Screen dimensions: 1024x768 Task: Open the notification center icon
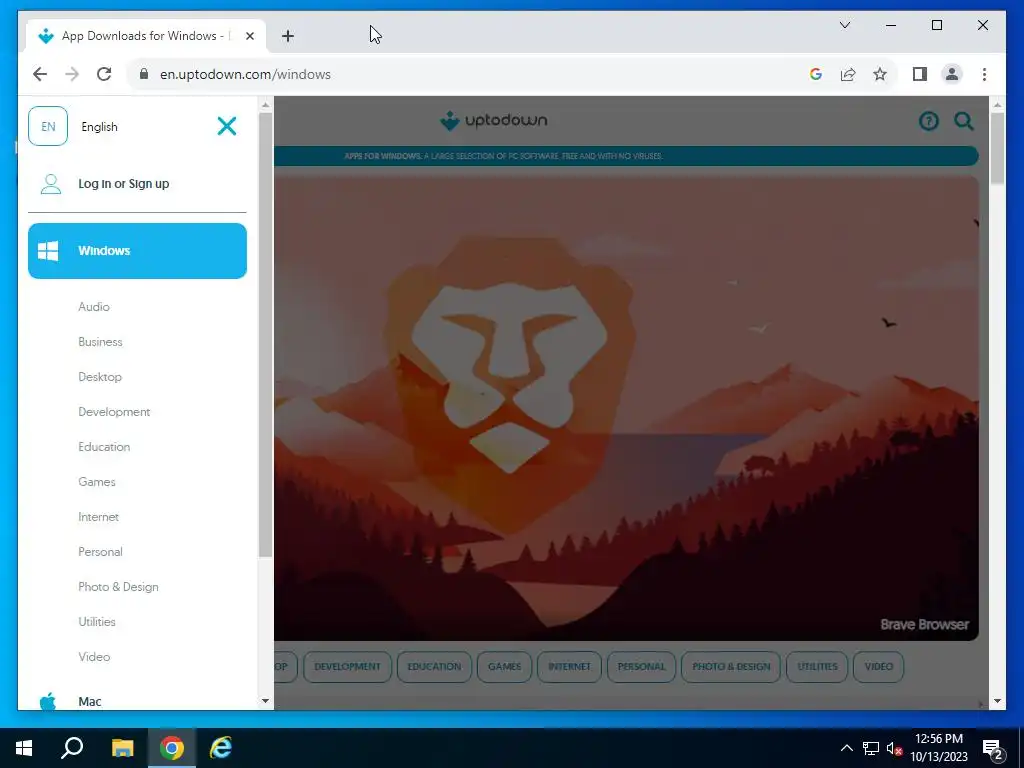[x=993, y=750]
